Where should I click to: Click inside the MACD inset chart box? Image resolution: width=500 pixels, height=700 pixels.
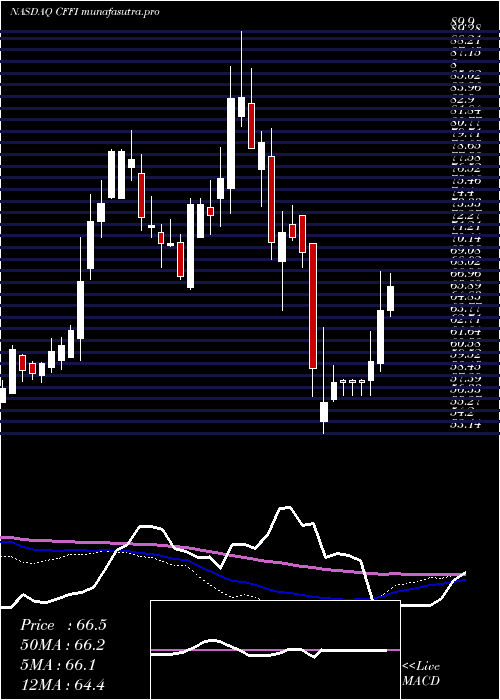pos(275,650)
